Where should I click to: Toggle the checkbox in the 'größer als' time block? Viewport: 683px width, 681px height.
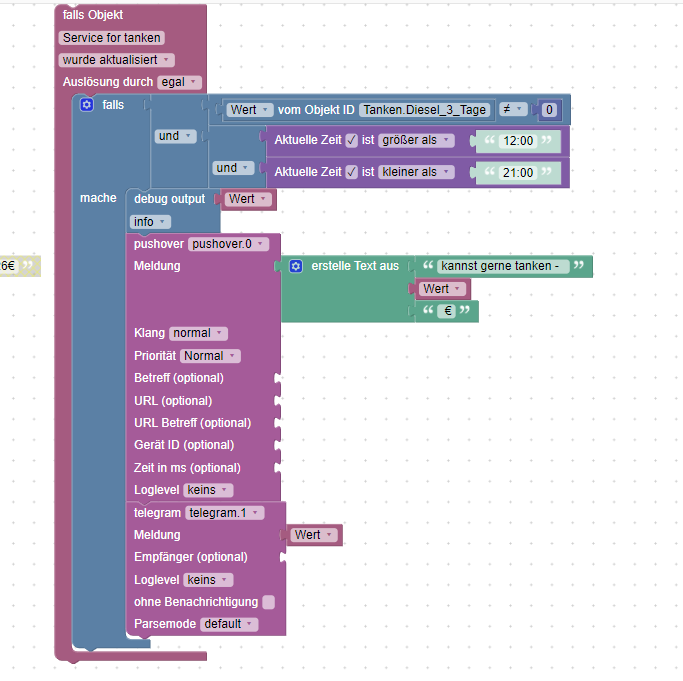(352, 140)
